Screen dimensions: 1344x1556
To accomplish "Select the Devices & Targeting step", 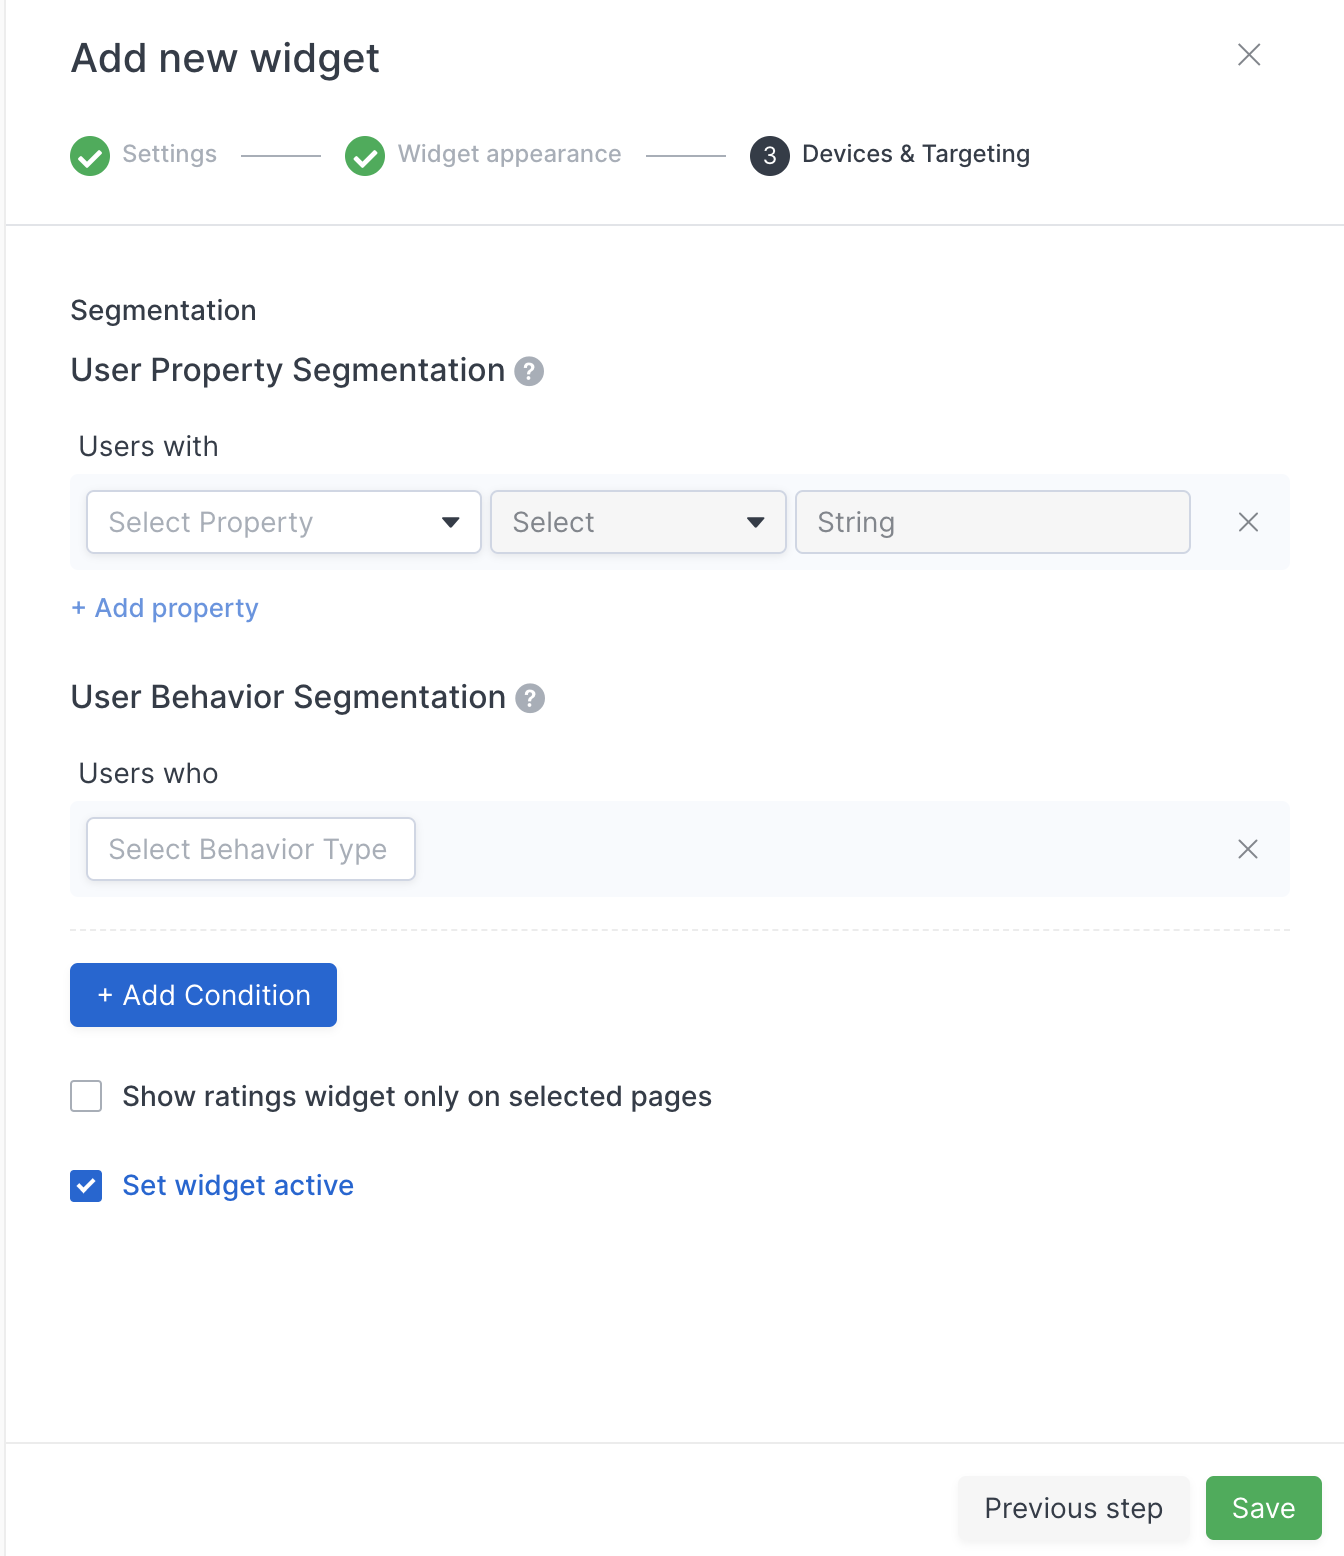I will tap(916, 154).
